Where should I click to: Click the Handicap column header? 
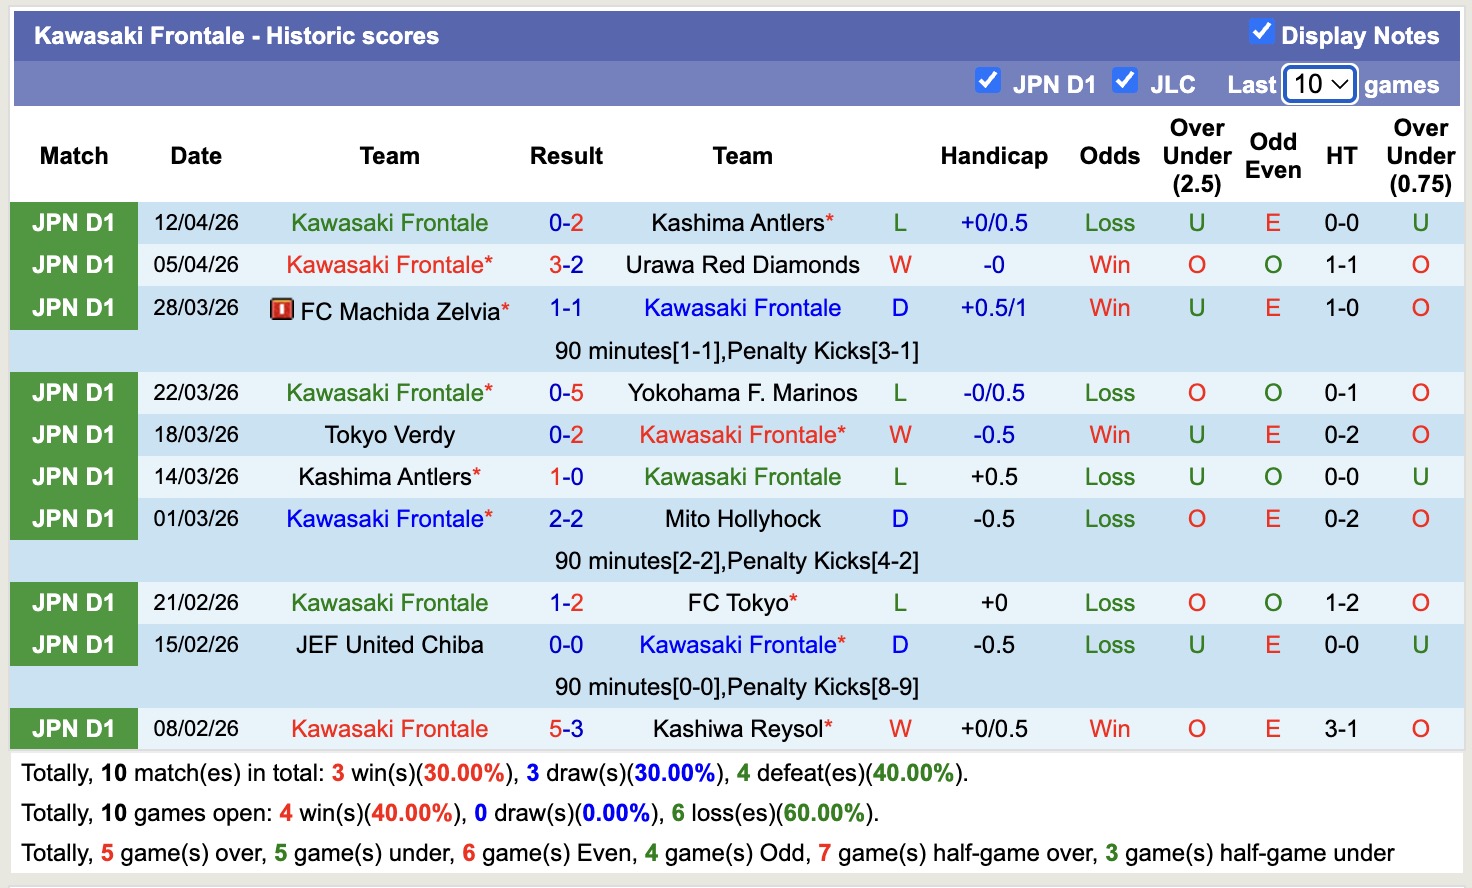(x=993, y=156)
